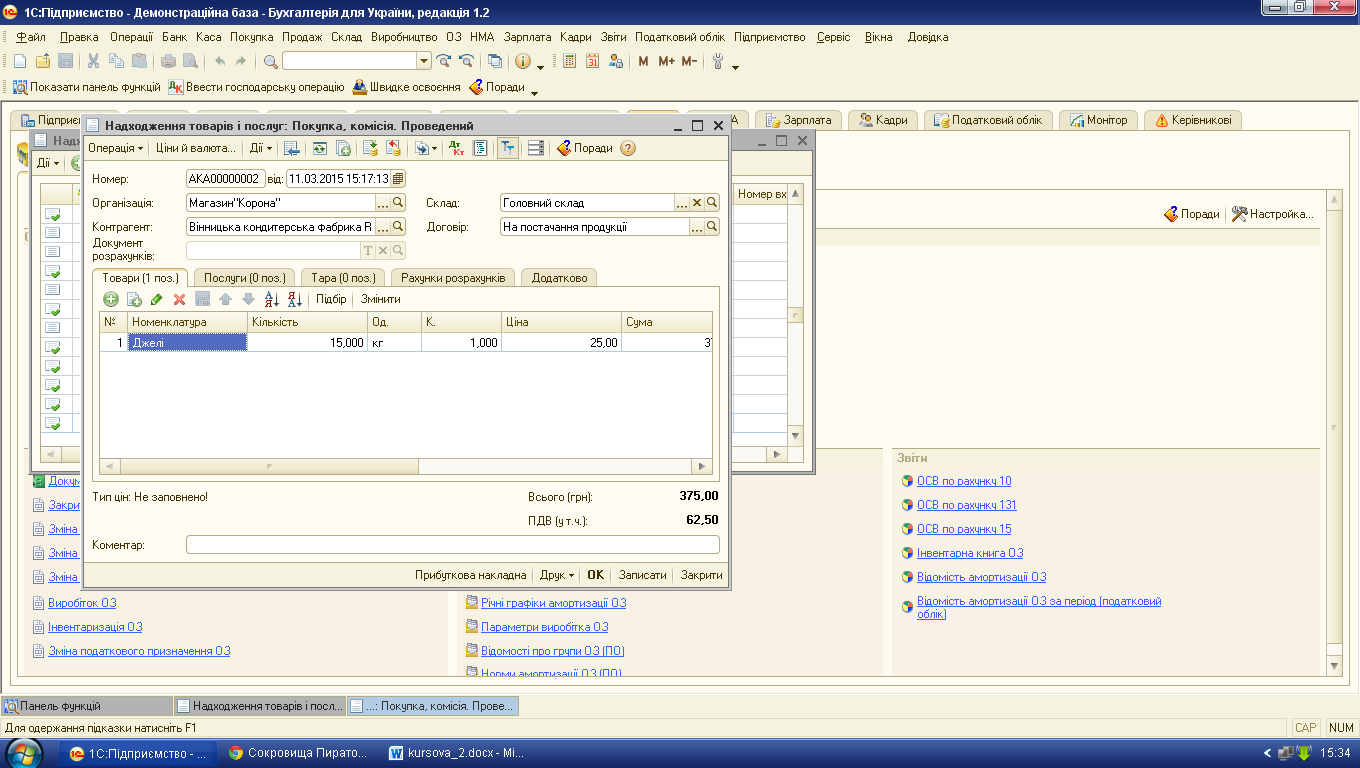Viewport: 1360px width, 768px height.
Task: Click the magnifier Search icon beside the search box
Action: [271, 61]
